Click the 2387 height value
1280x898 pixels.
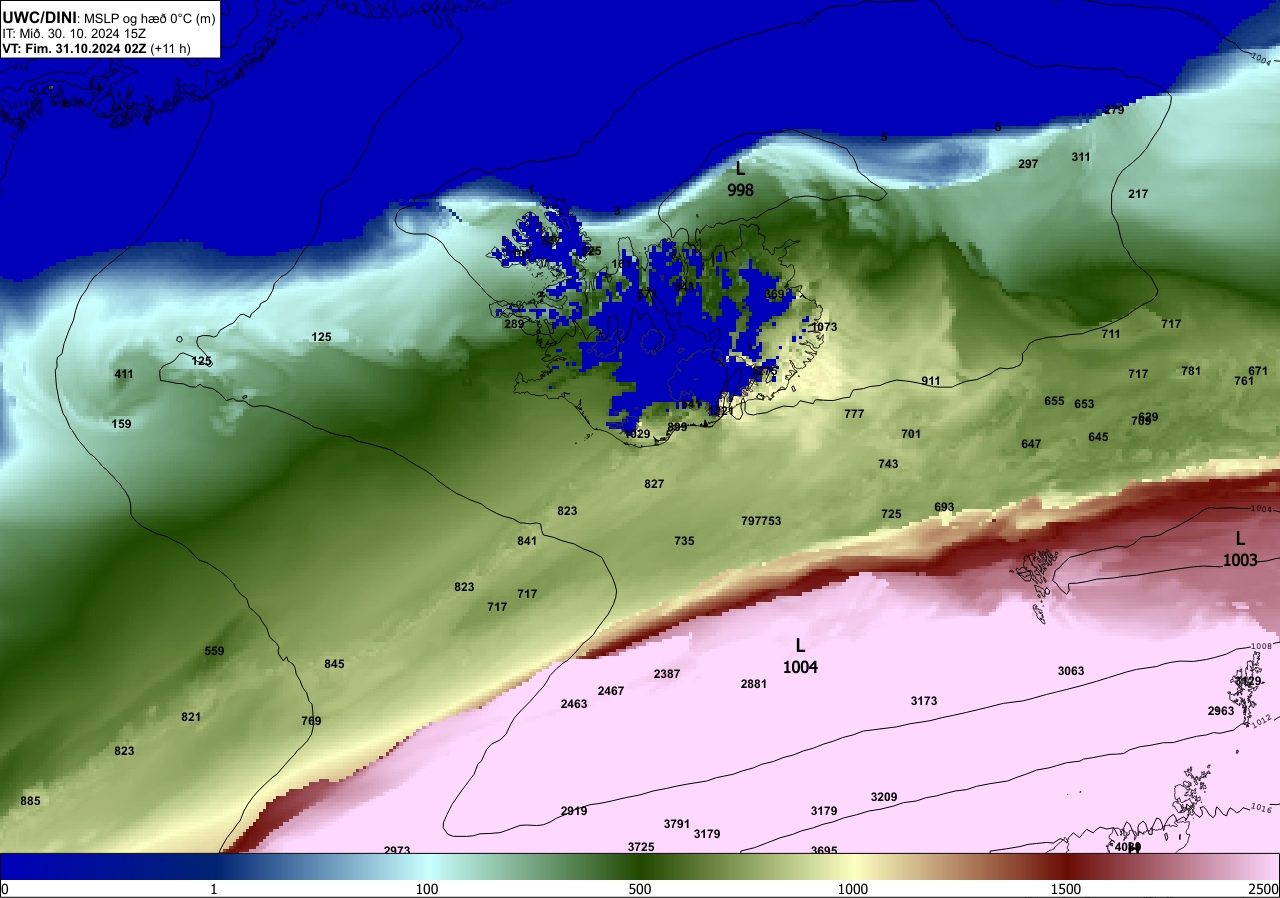pos(667,674)
